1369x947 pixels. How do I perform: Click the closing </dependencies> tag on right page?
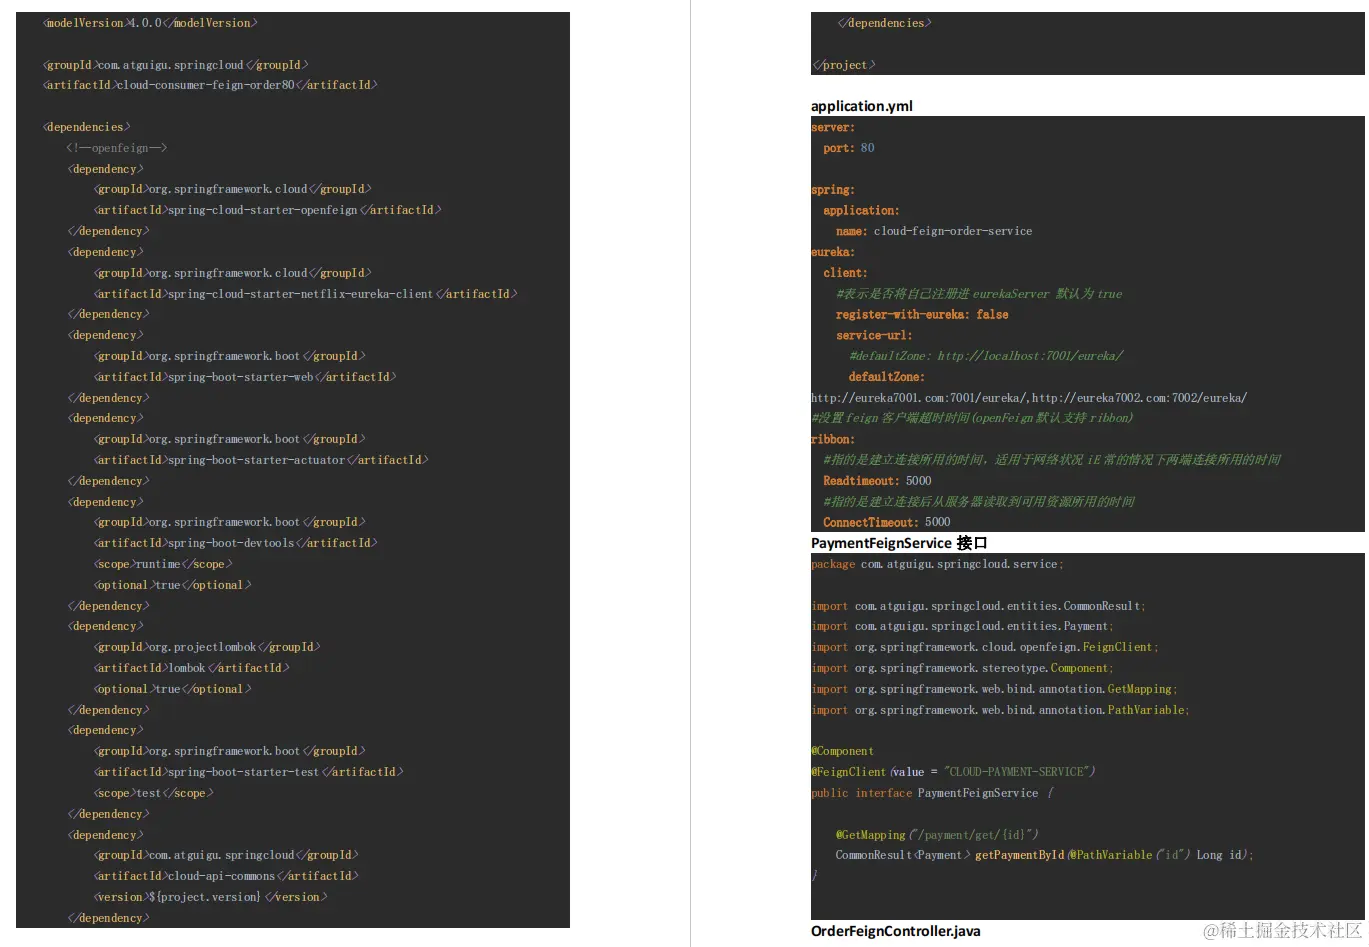pos(884,23)
